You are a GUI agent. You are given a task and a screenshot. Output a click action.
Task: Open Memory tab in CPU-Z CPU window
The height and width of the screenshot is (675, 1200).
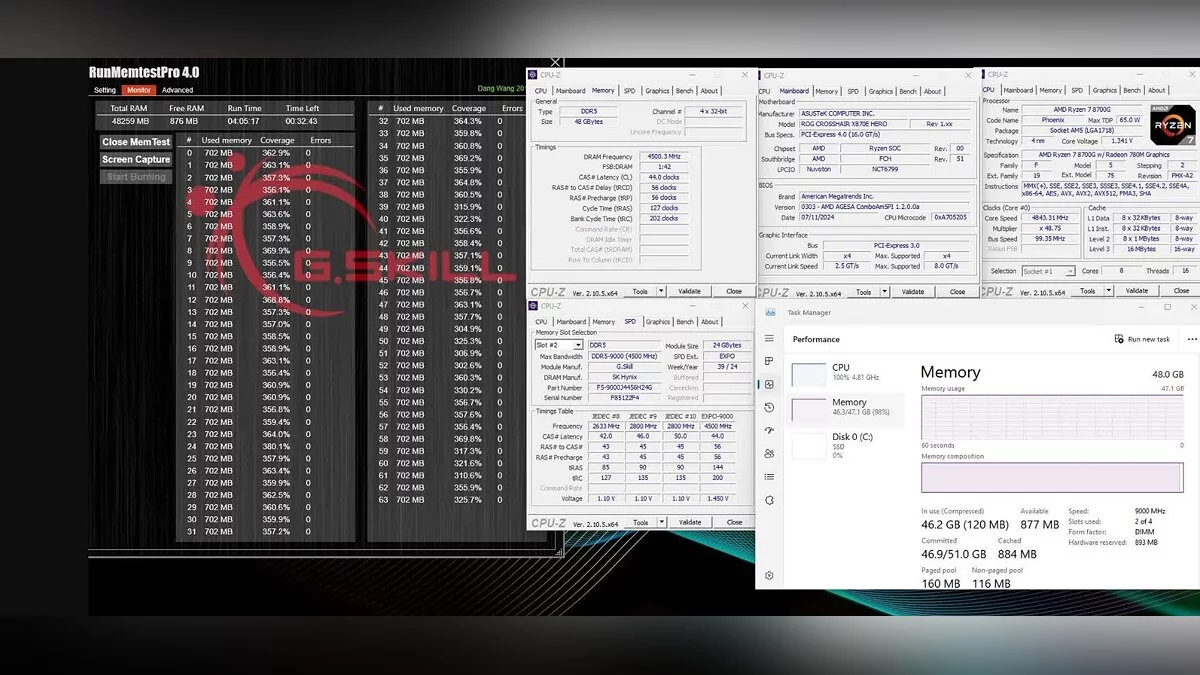(1051, 91)
